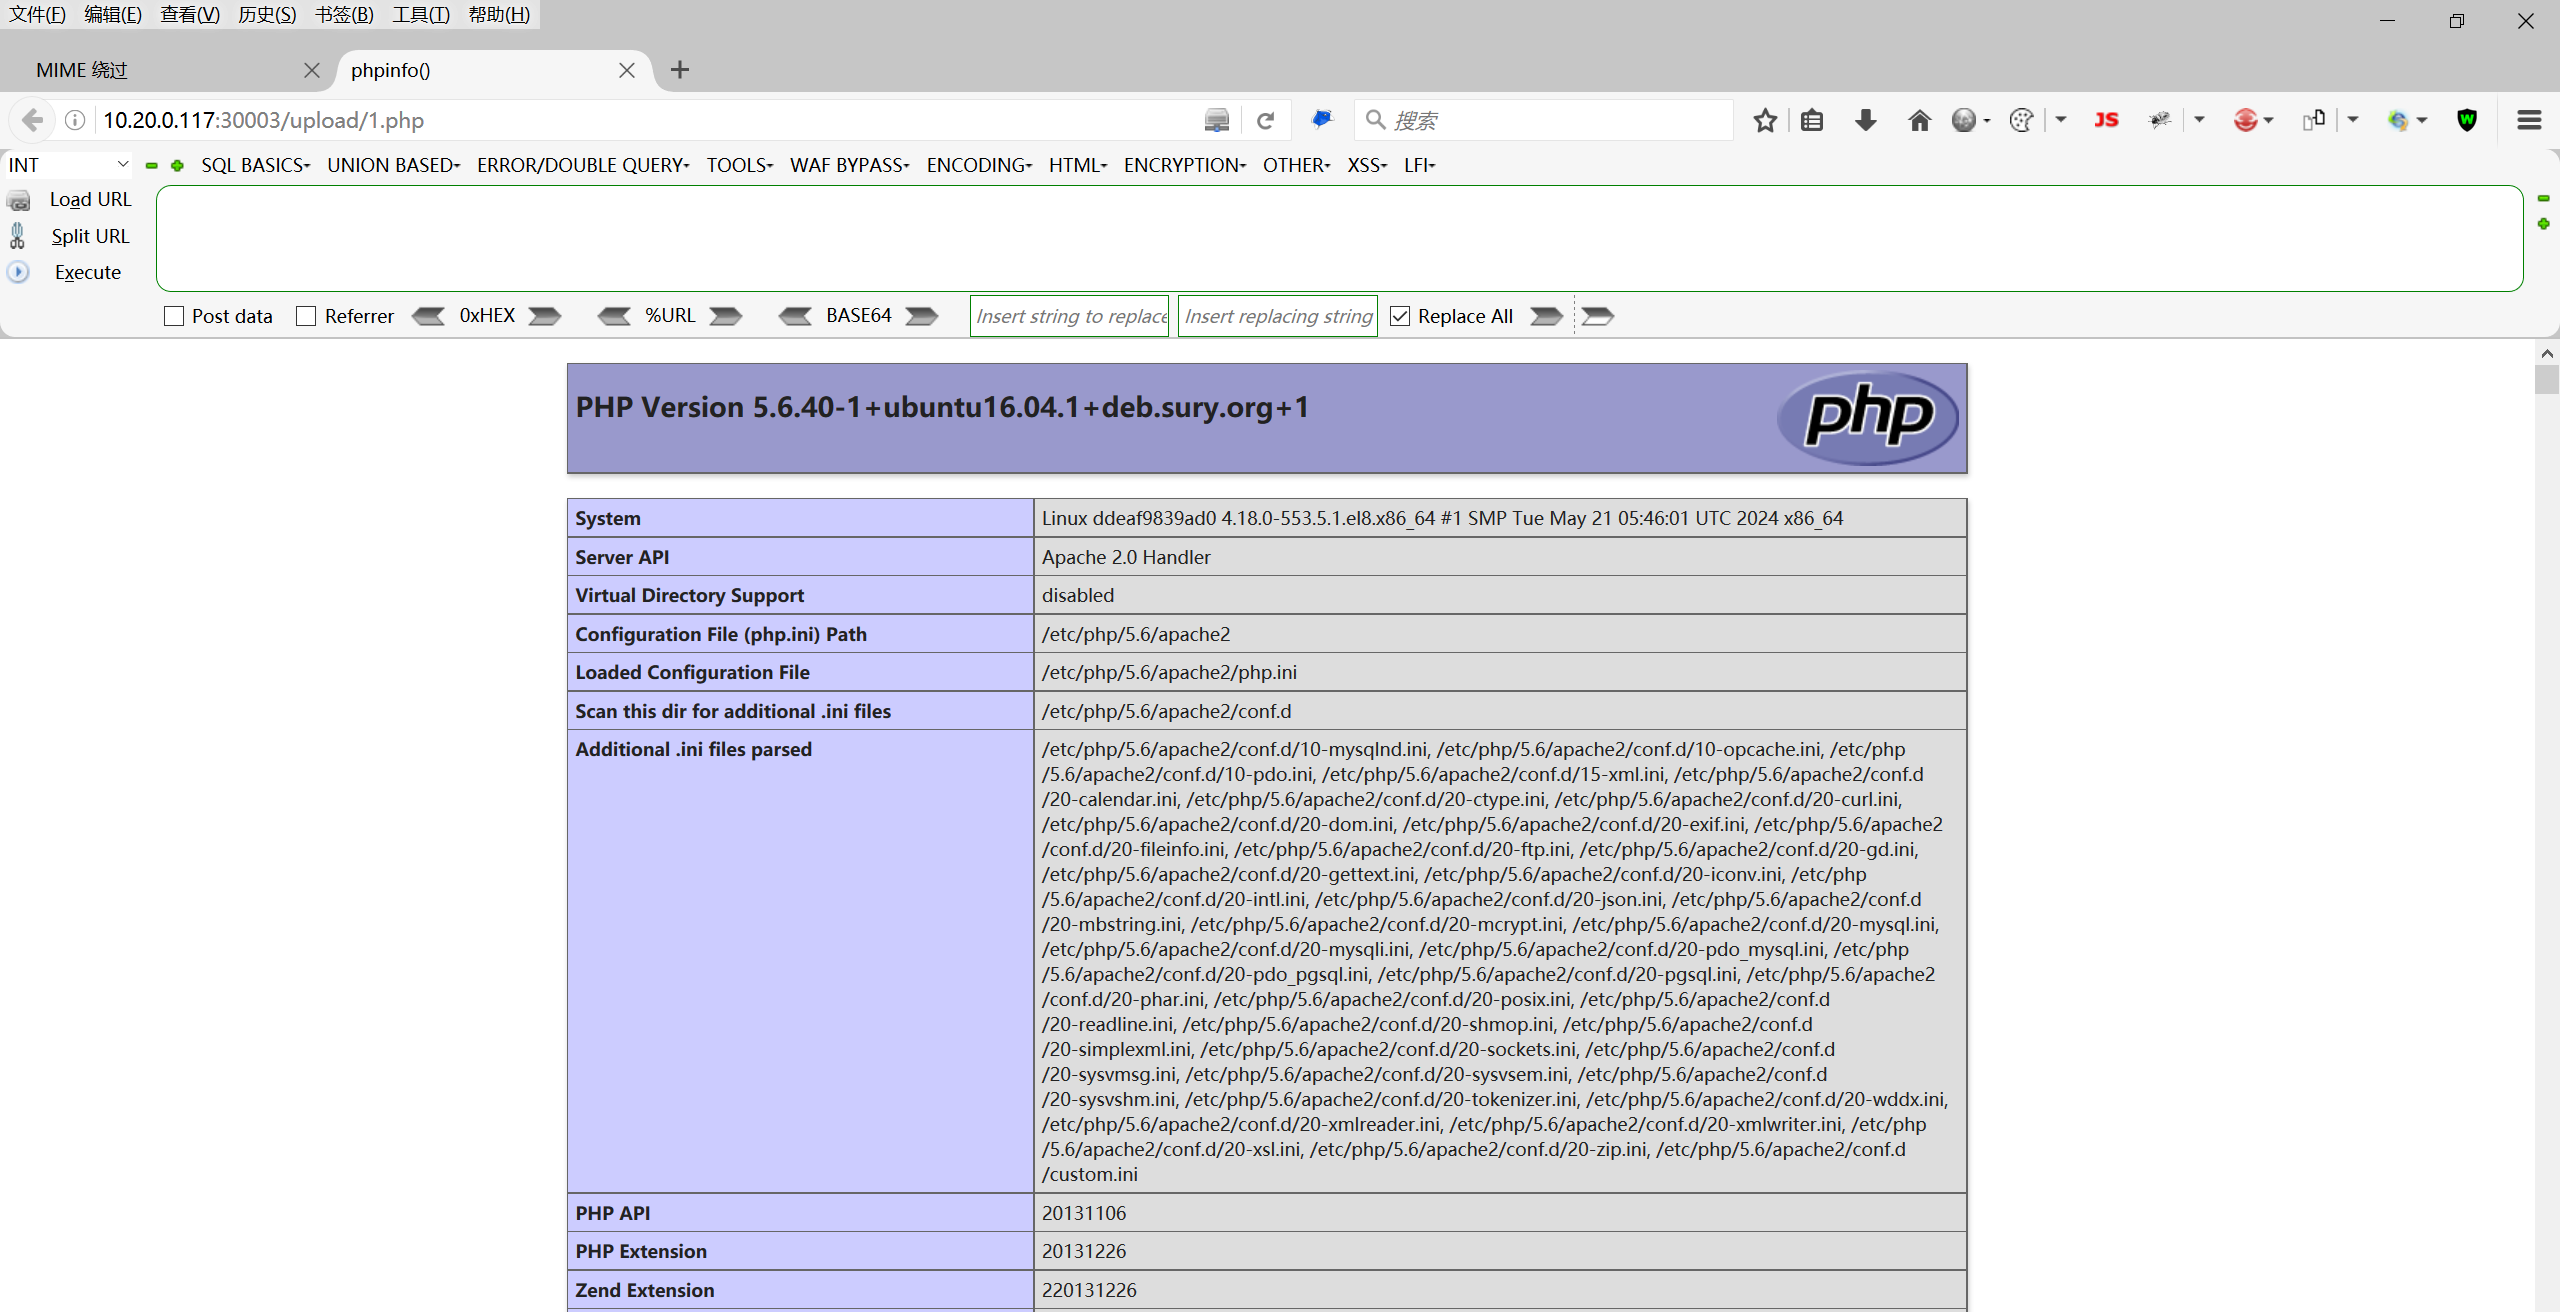This screenshot has height=1312, width=2560.
Task: Uncheck the Replace All checkbox
Action: (x=1400, y=316)
